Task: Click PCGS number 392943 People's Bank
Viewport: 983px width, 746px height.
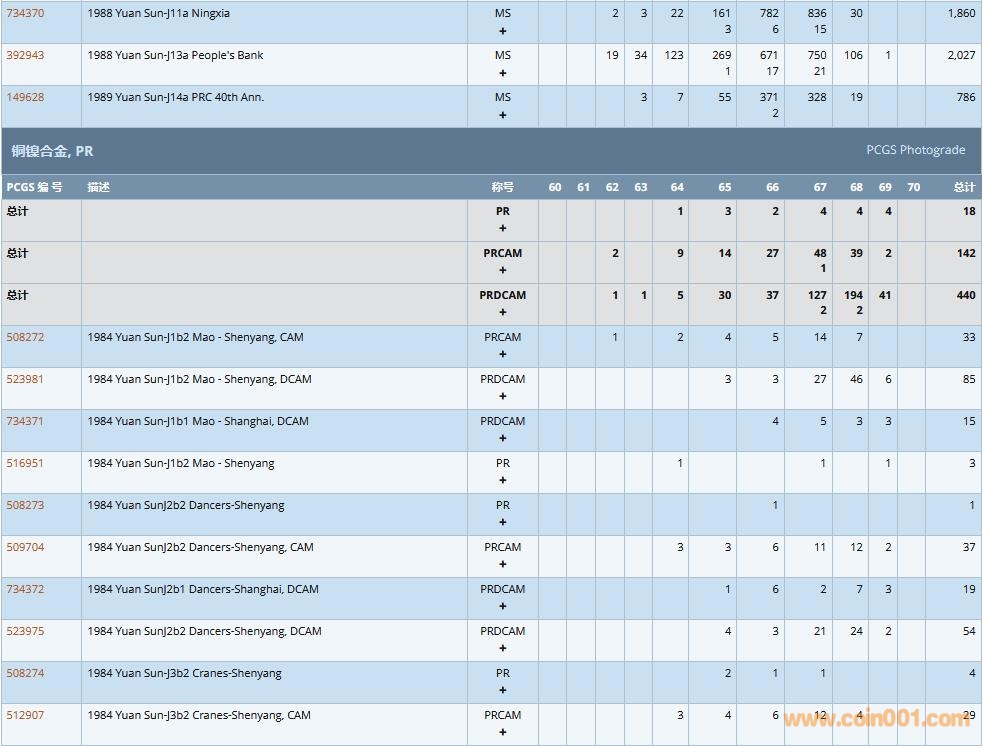Action: 25,55
